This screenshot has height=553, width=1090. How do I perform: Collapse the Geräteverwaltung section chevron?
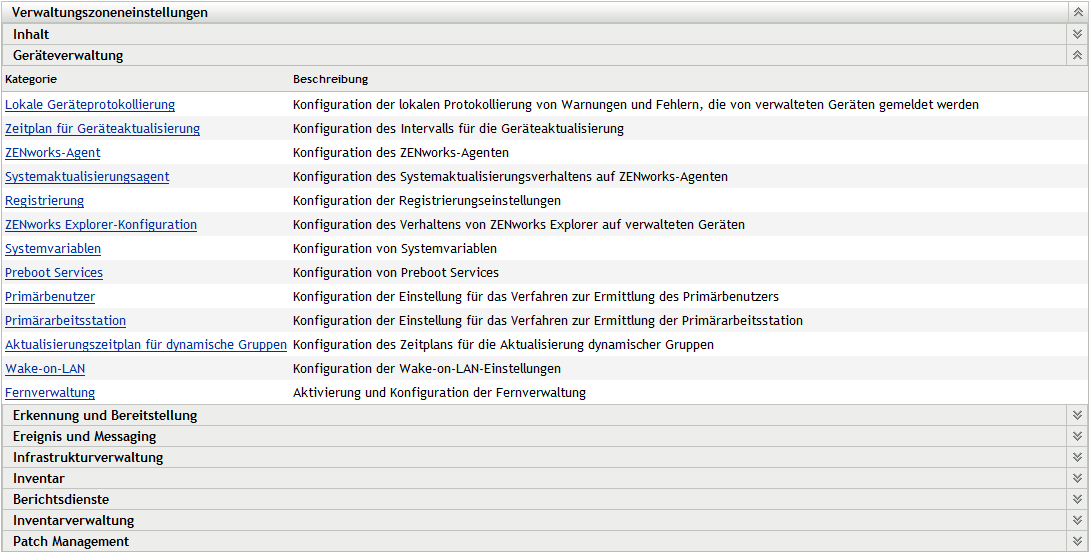pyautogui.click(x=1077, y=55)
